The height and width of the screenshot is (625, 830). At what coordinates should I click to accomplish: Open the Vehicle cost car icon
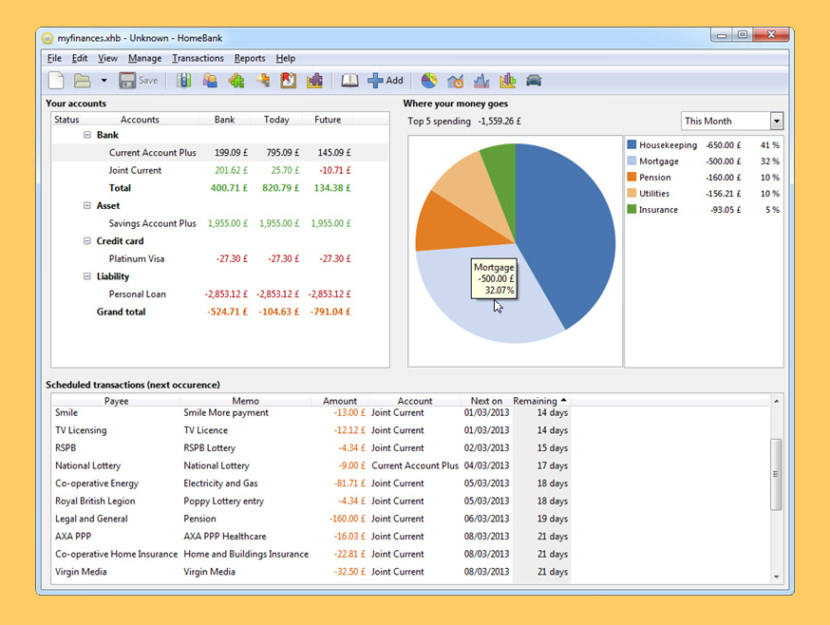(534, 80)
